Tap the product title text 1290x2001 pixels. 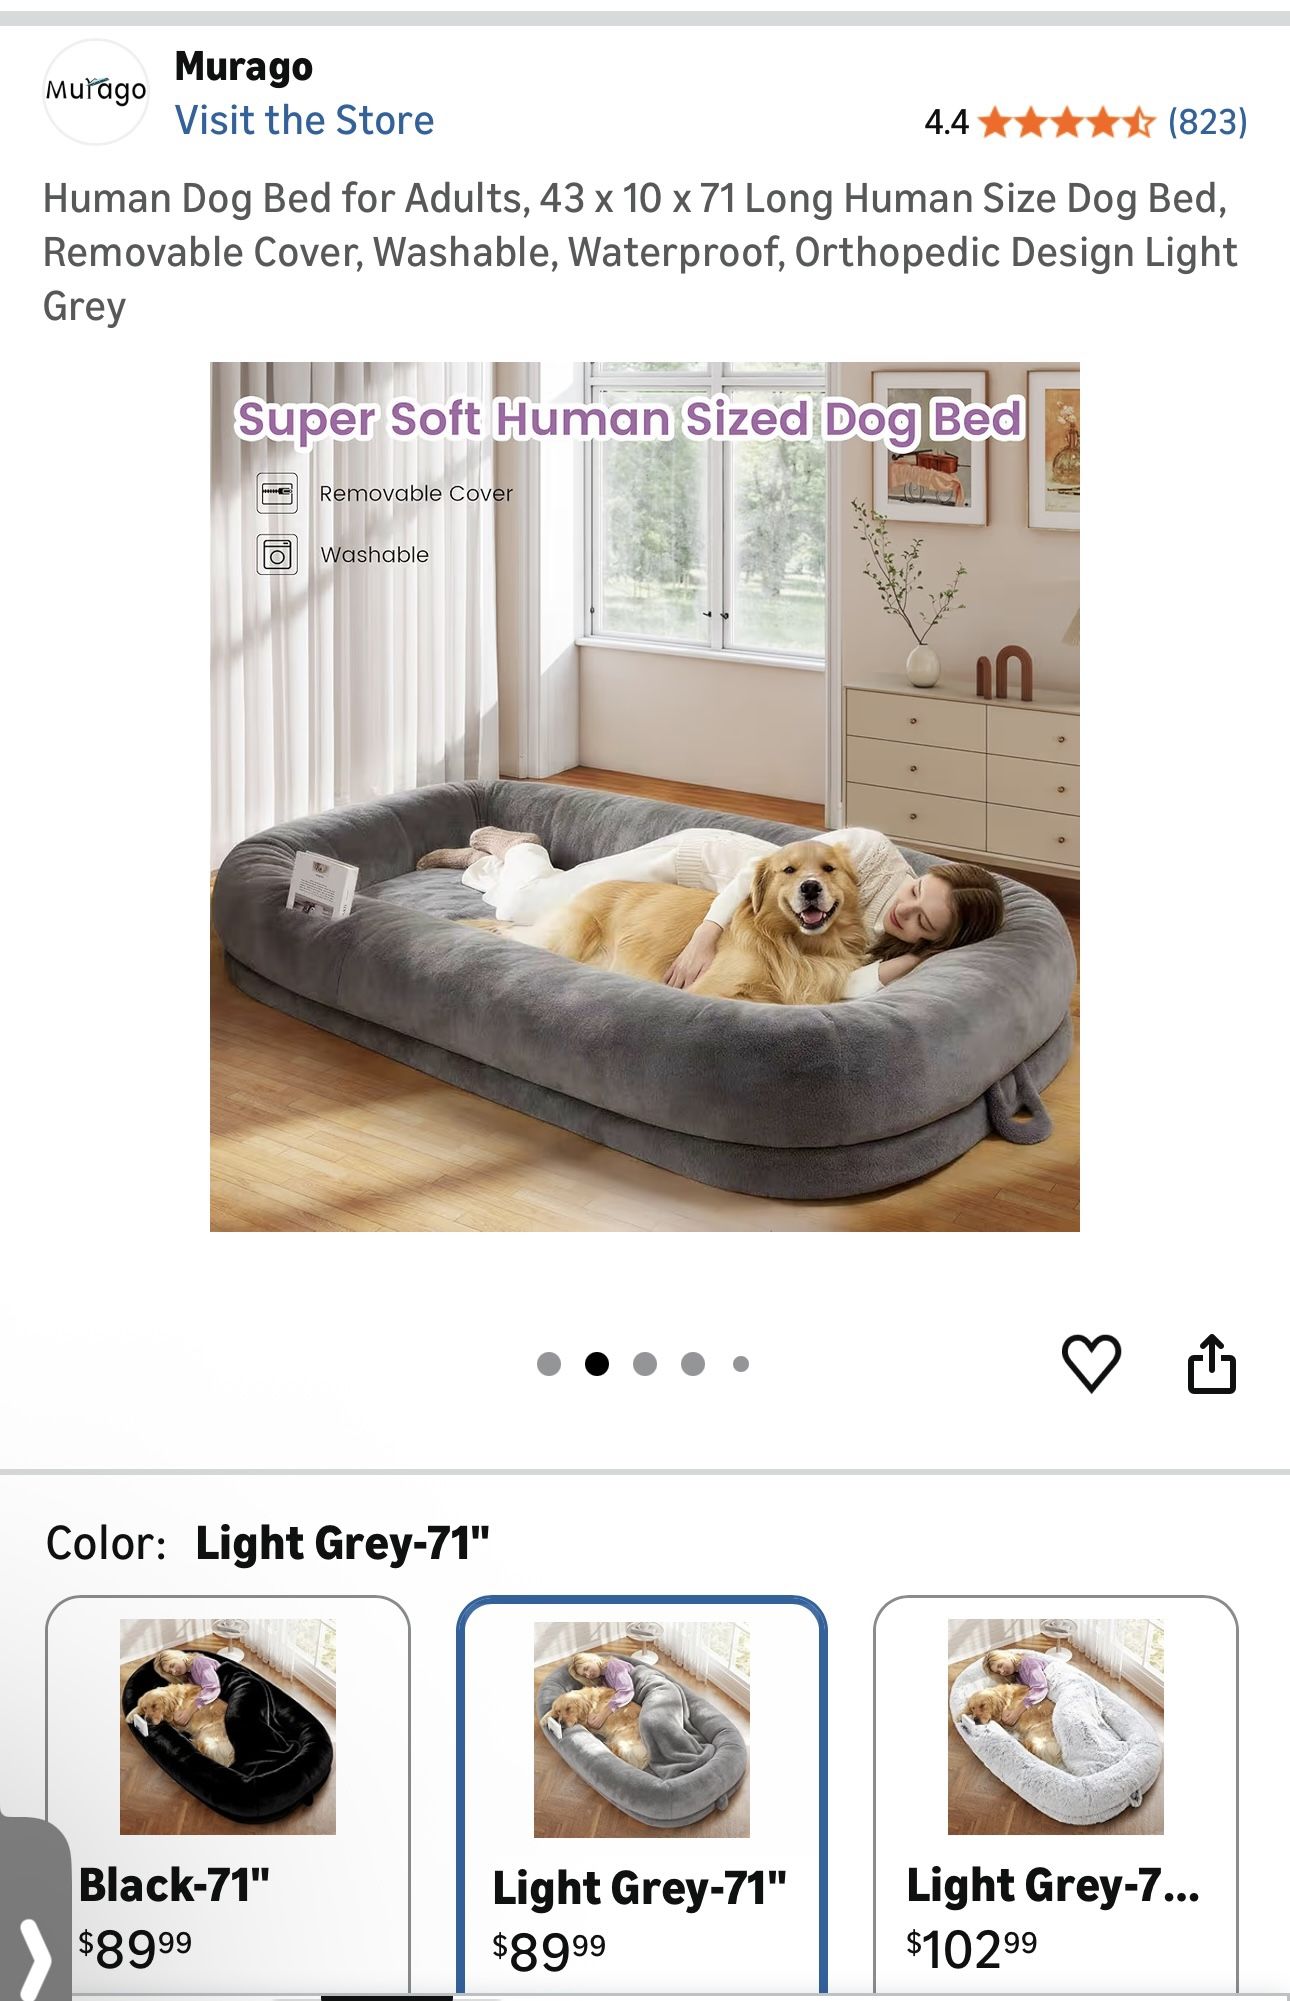click(640, 252)
